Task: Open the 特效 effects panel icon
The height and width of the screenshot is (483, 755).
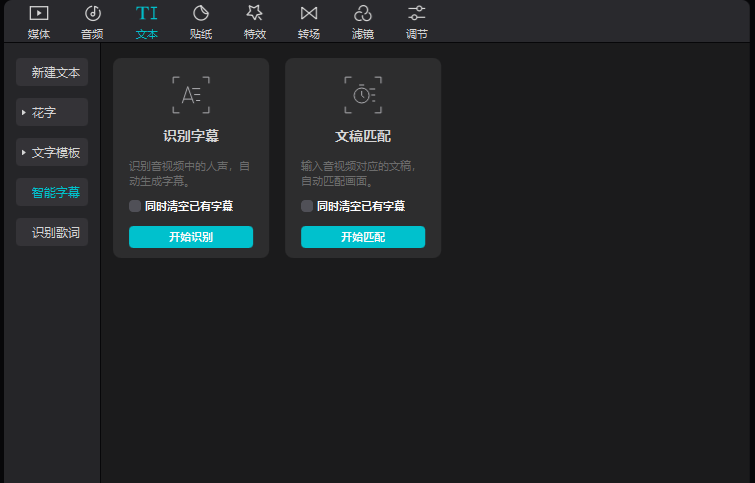Action: point(255,13)
